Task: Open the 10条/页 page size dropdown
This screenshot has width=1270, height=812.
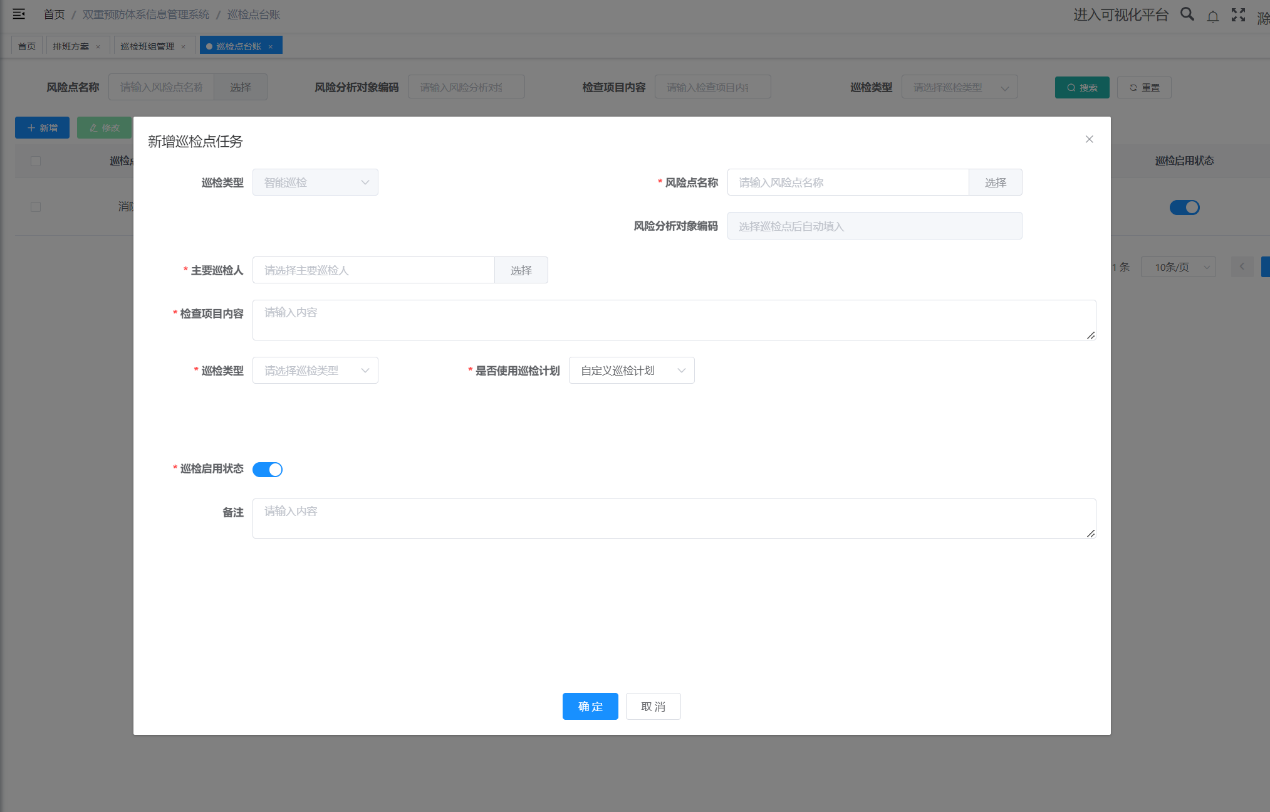Action: [1177, 267]
